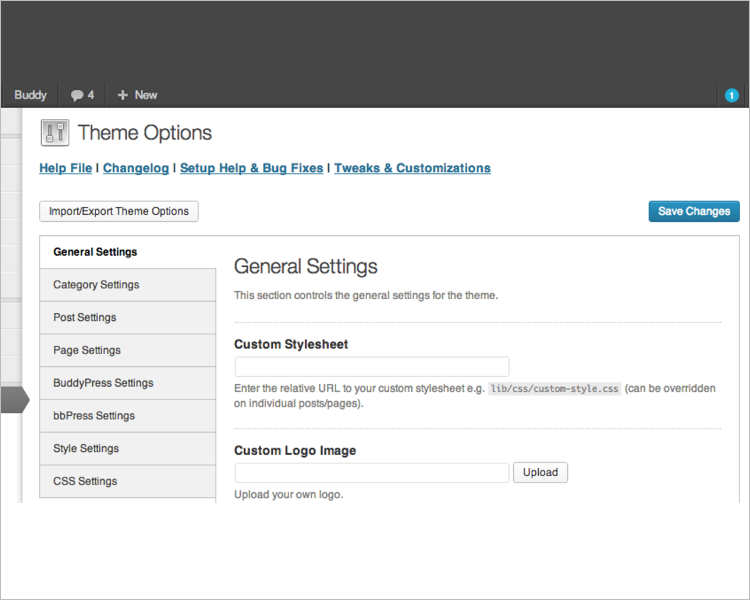This screenshot has height=600, width=750.
Task: Focus the Custom Stylesheet input field
Action: [372, 367]
